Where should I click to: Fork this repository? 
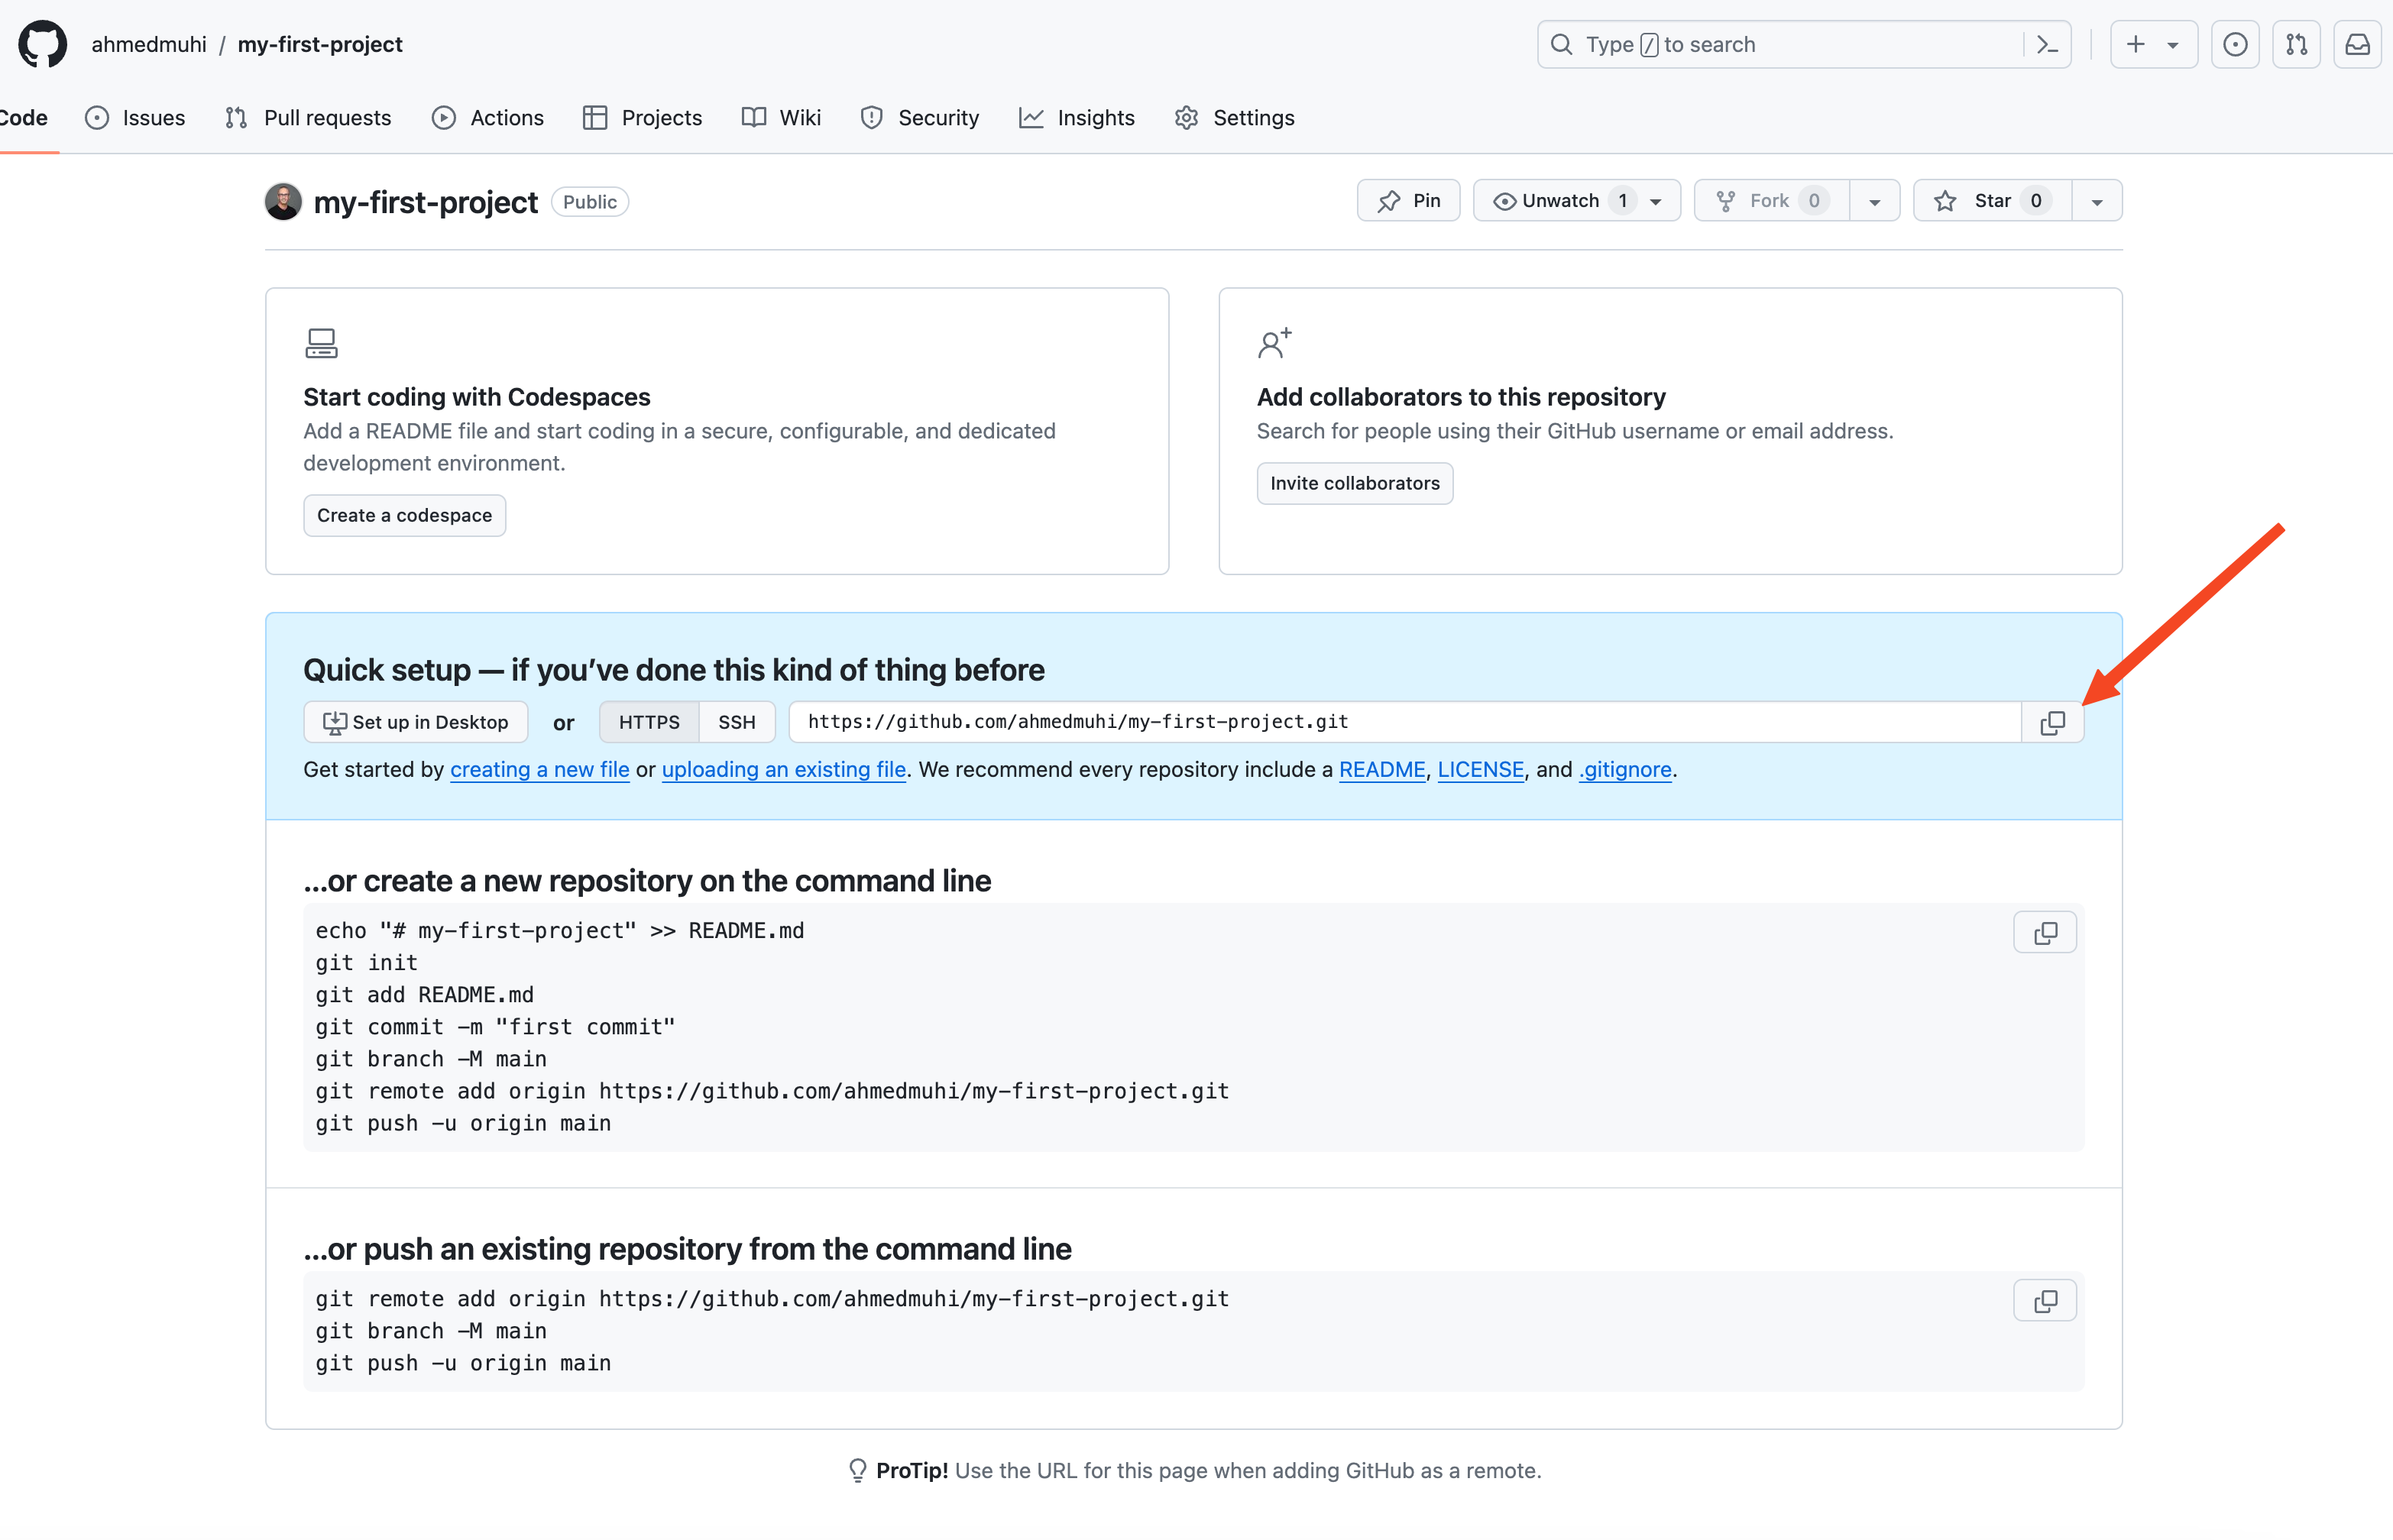point(1771,201)
